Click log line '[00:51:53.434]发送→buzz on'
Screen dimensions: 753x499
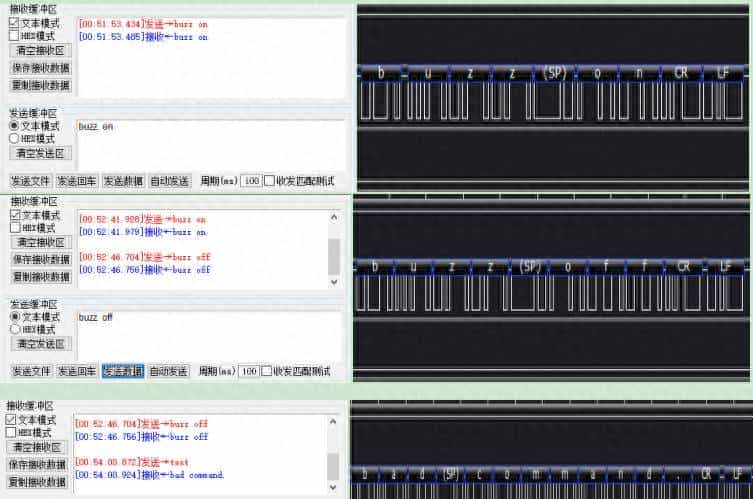(143, 24)
